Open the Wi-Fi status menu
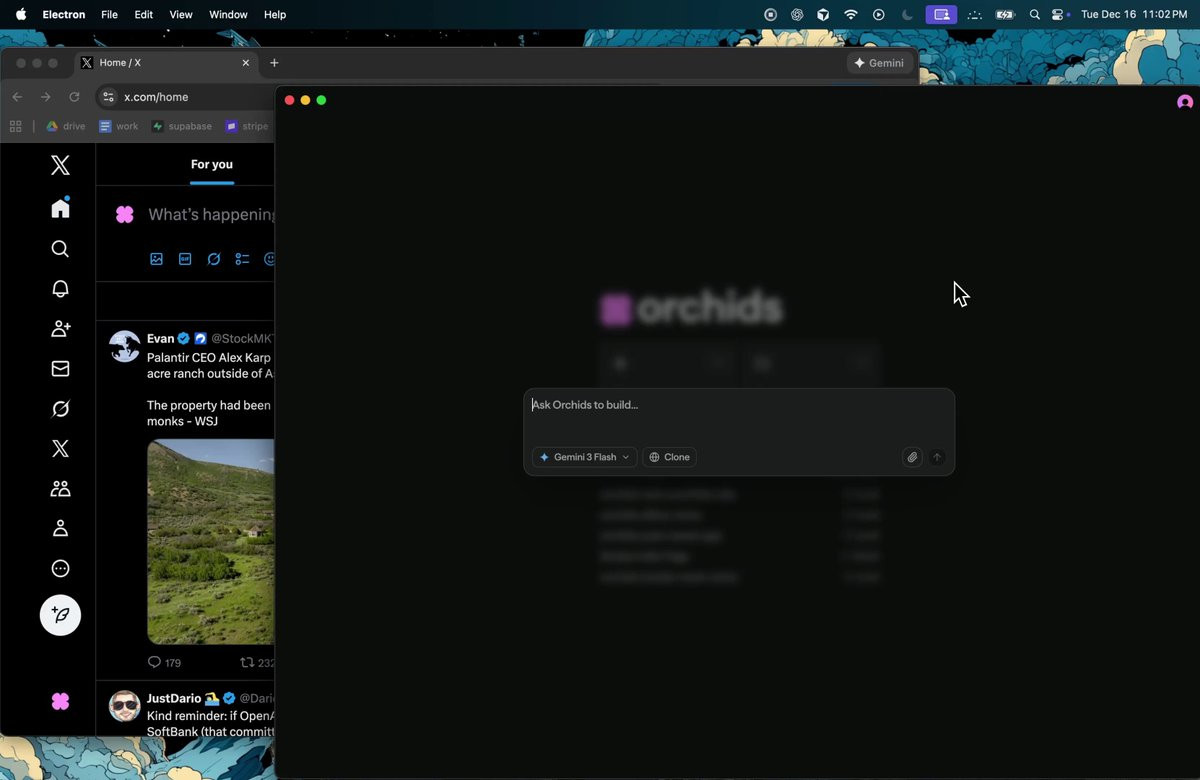The height and width of the screenshot is (780, 1200). (x=851, y=15)
